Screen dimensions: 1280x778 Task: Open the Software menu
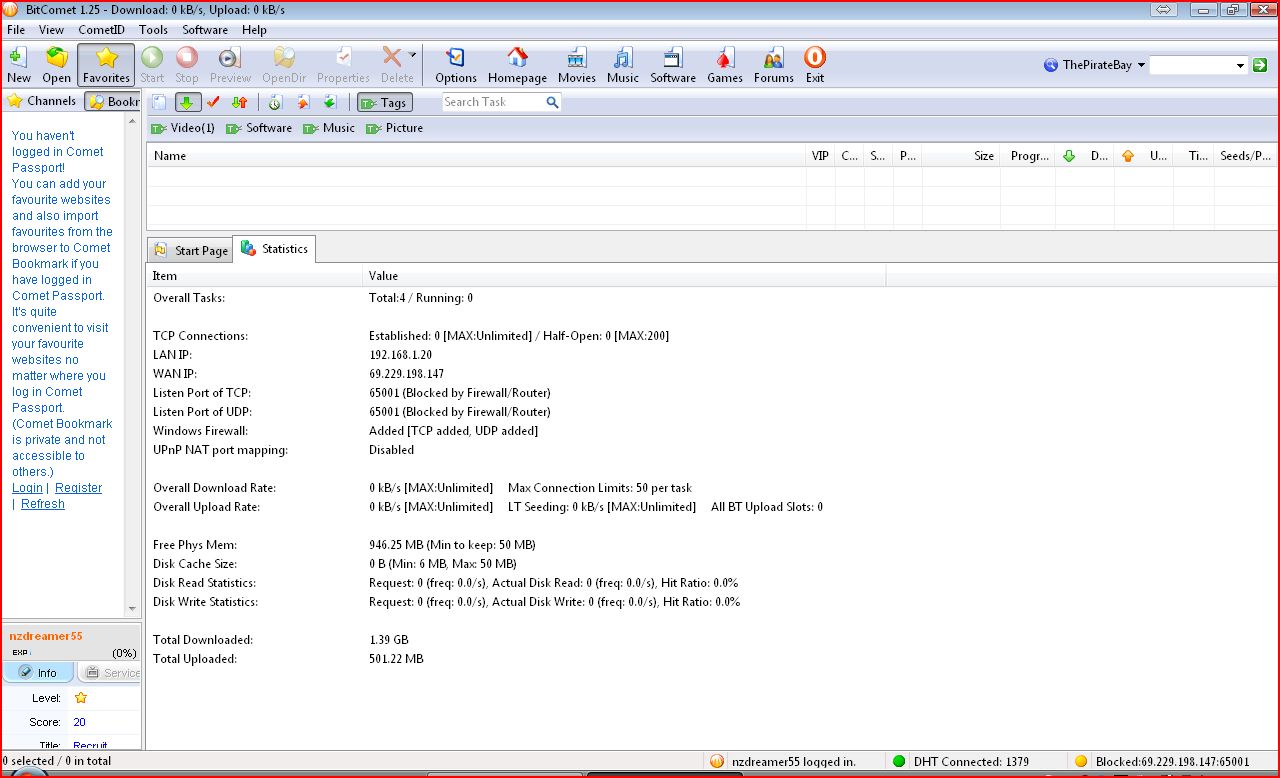pyautogui.click(x=205, y=30)
